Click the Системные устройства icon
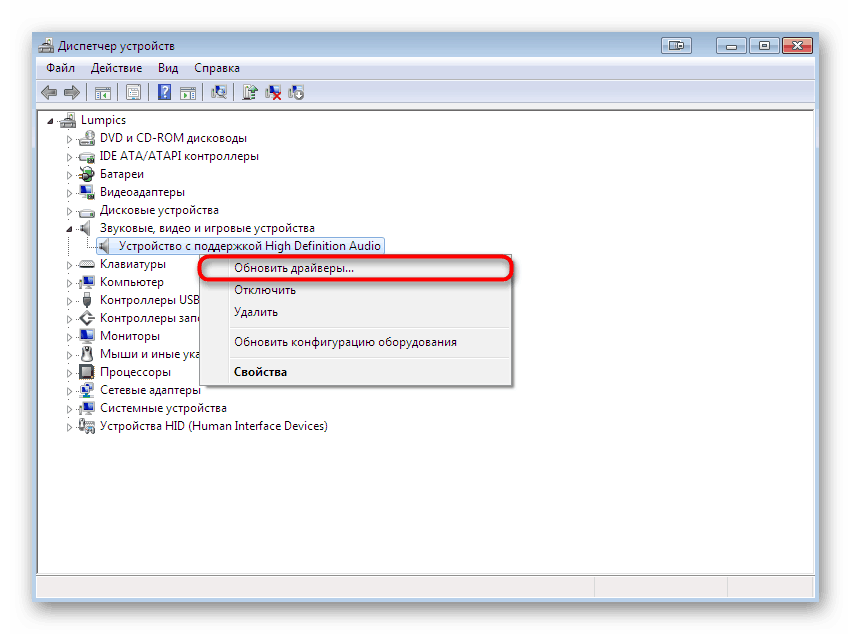 pyautogui.click(x=86, y=408)
